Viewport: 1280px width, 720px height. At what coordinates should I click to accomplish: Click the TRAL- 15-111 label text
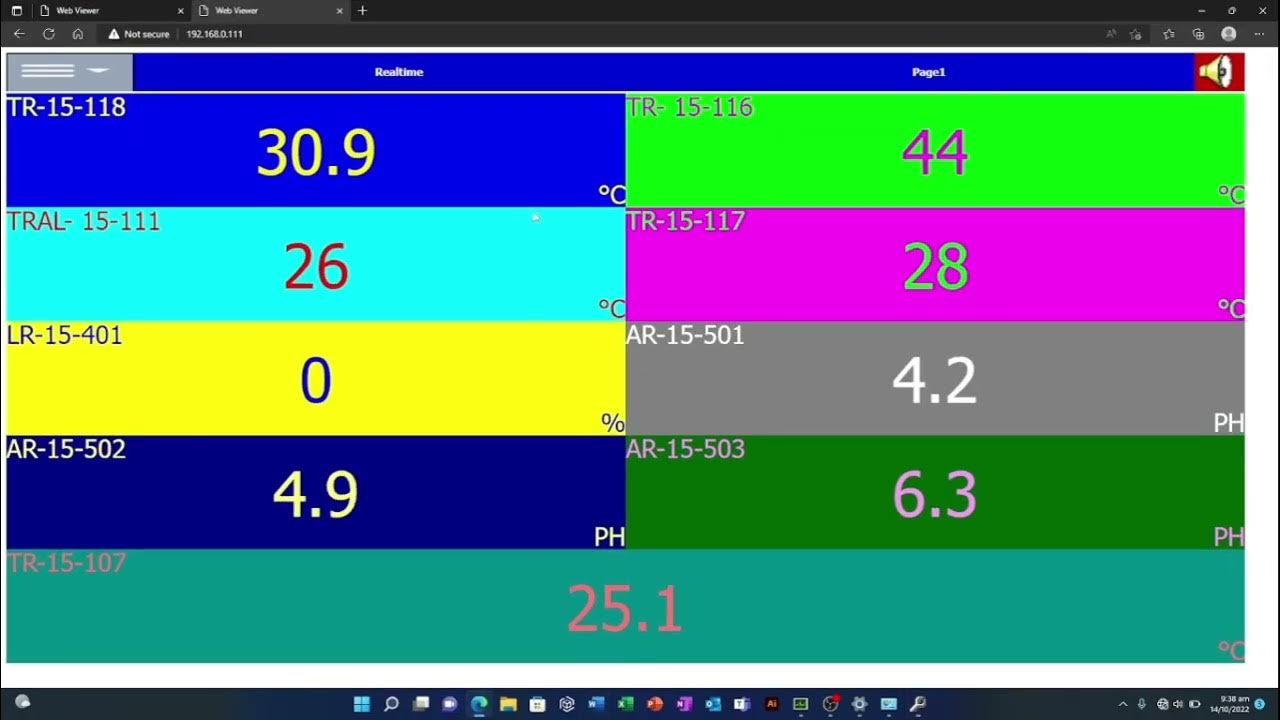tap(83, 221)
